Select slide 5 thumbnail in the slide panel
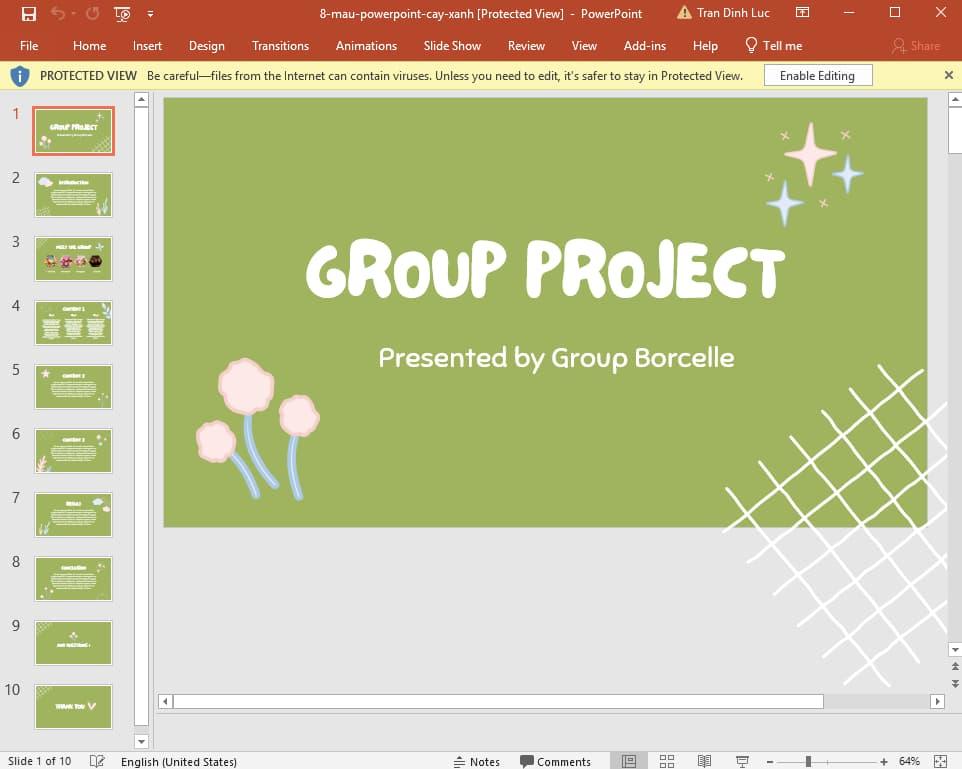Screen dimensions: 962x769 (x=73, y=387)
